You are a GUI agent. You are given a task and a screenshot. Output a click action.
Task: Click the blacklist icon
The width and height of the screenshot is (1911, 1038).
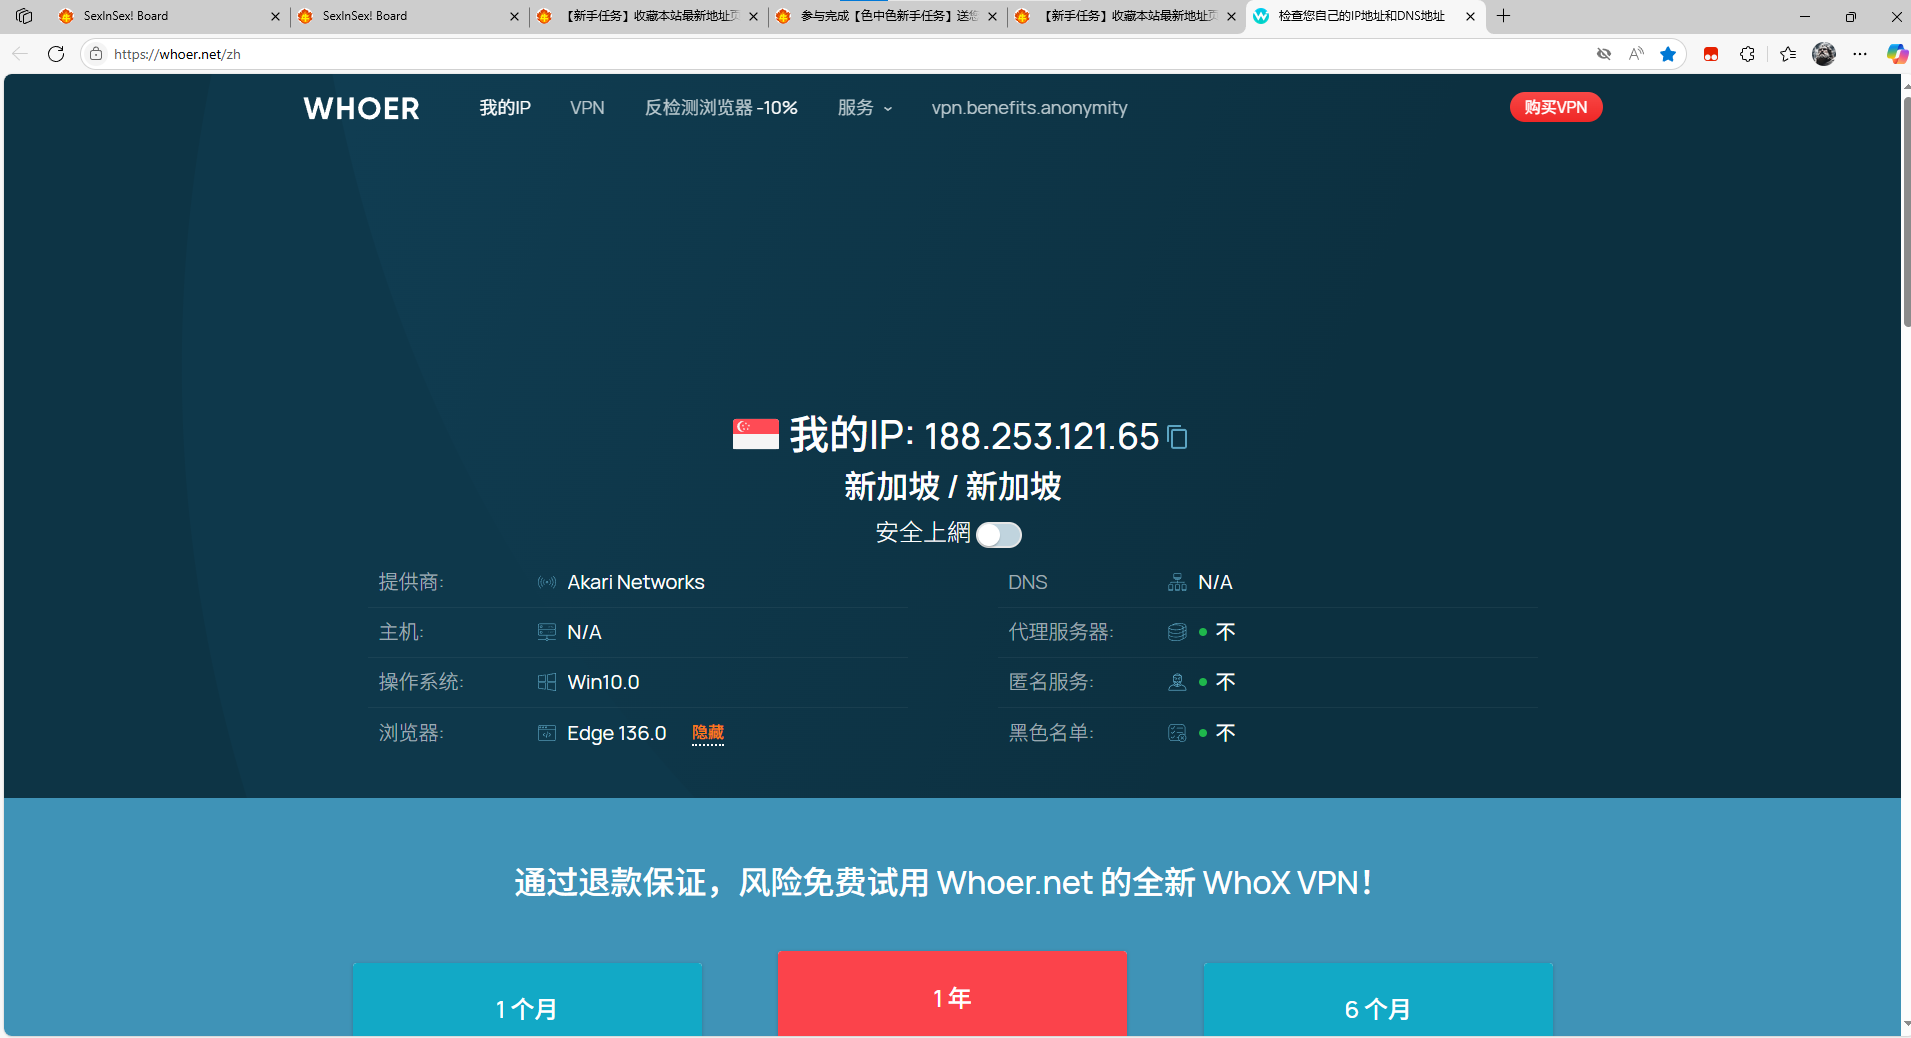coord(1177,733)
